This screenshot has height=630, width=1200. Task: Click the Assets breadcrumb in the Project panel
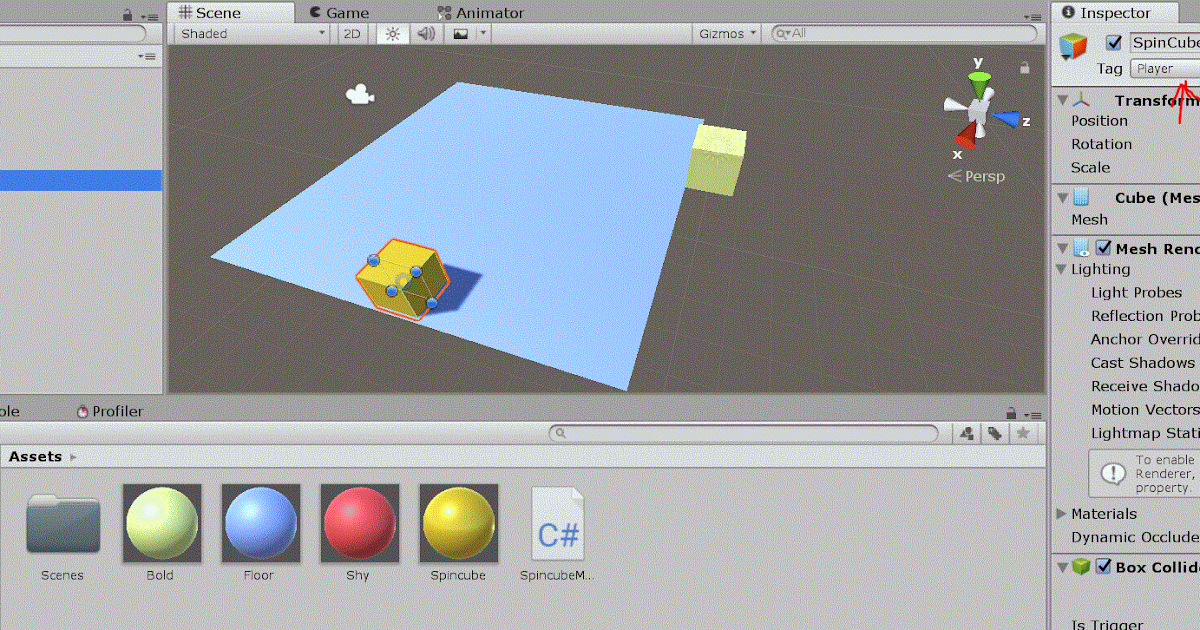(37, 456)
